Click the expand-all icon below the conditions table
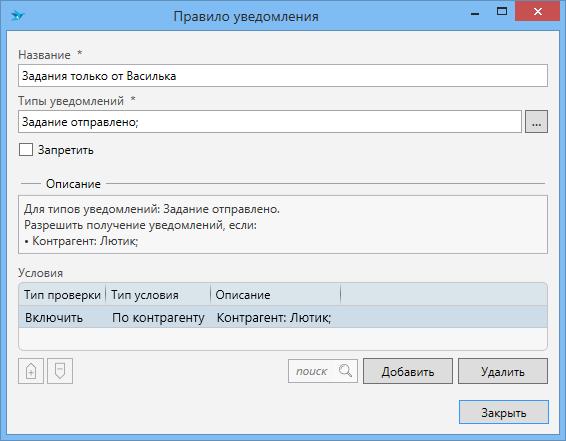This screenshot has width=566, height=441. (31, 371)
